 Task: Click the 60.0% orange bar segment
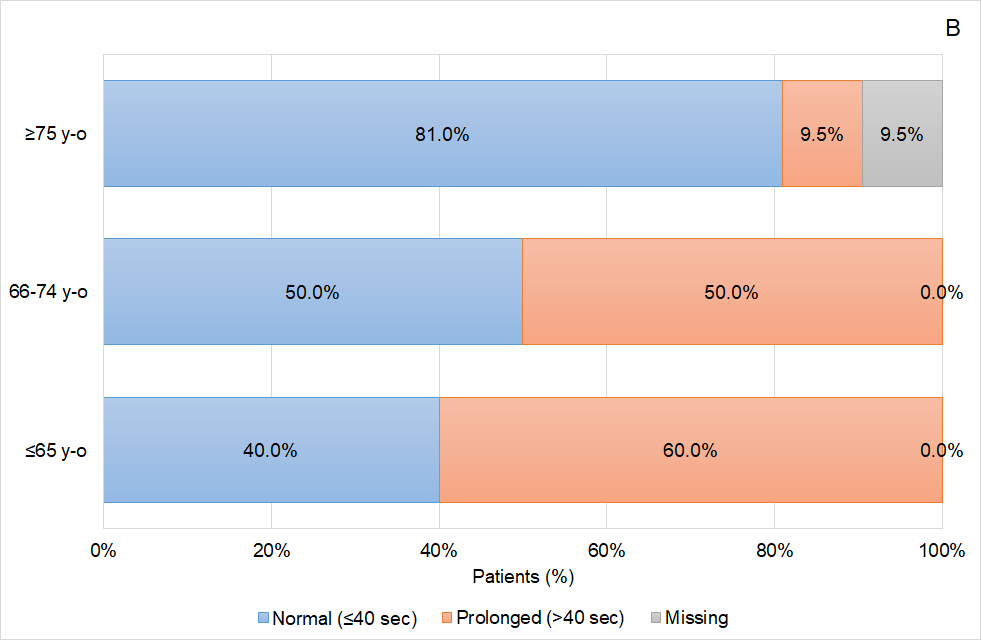[689, 450]
